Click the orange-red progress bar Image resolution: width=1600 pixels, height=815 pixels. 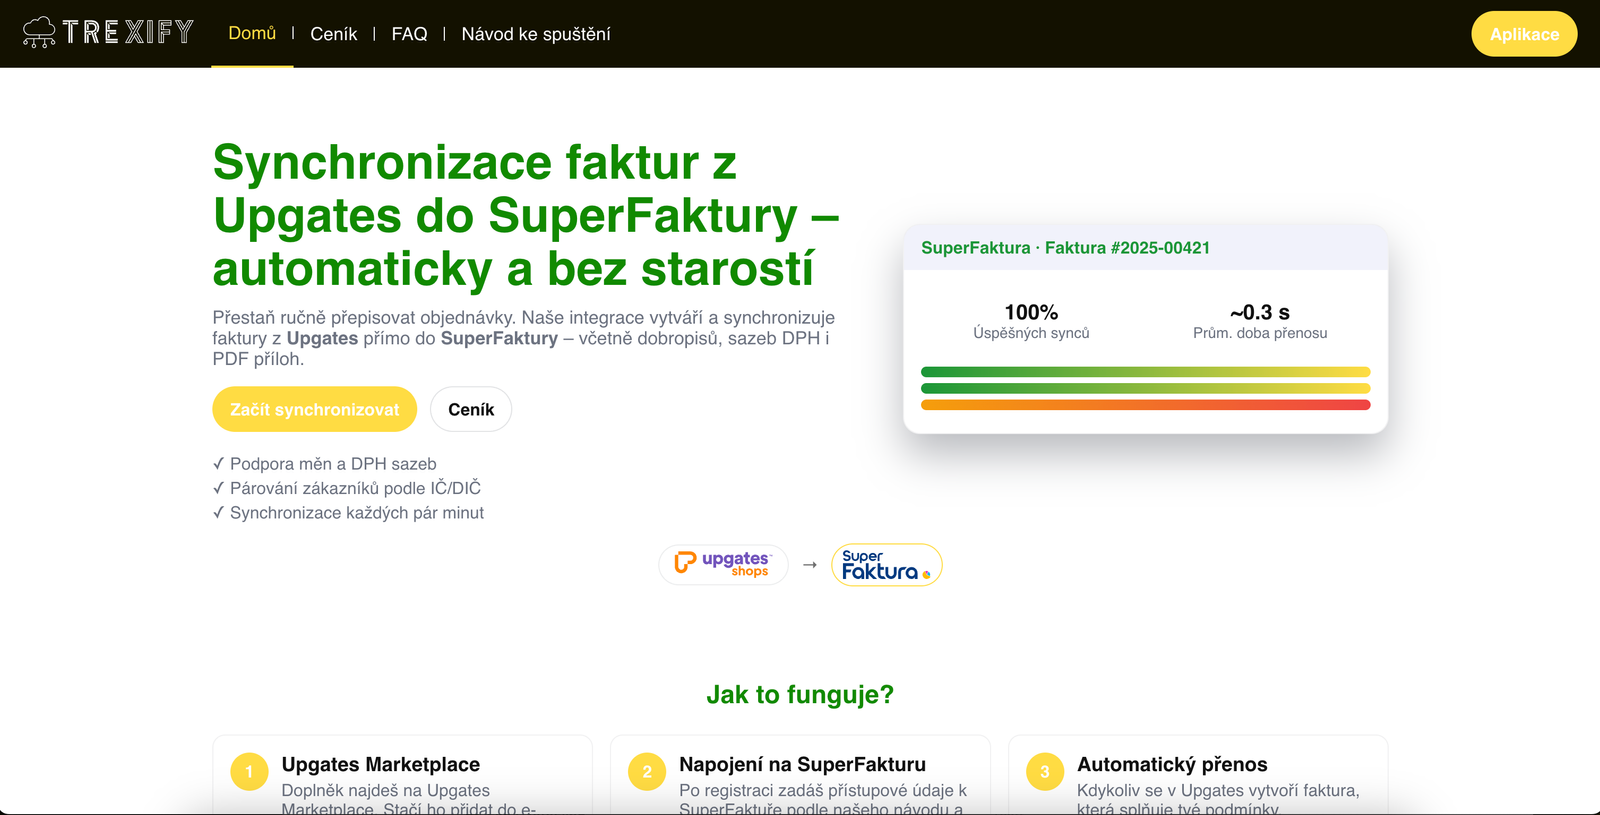(x=1145, y=405)
